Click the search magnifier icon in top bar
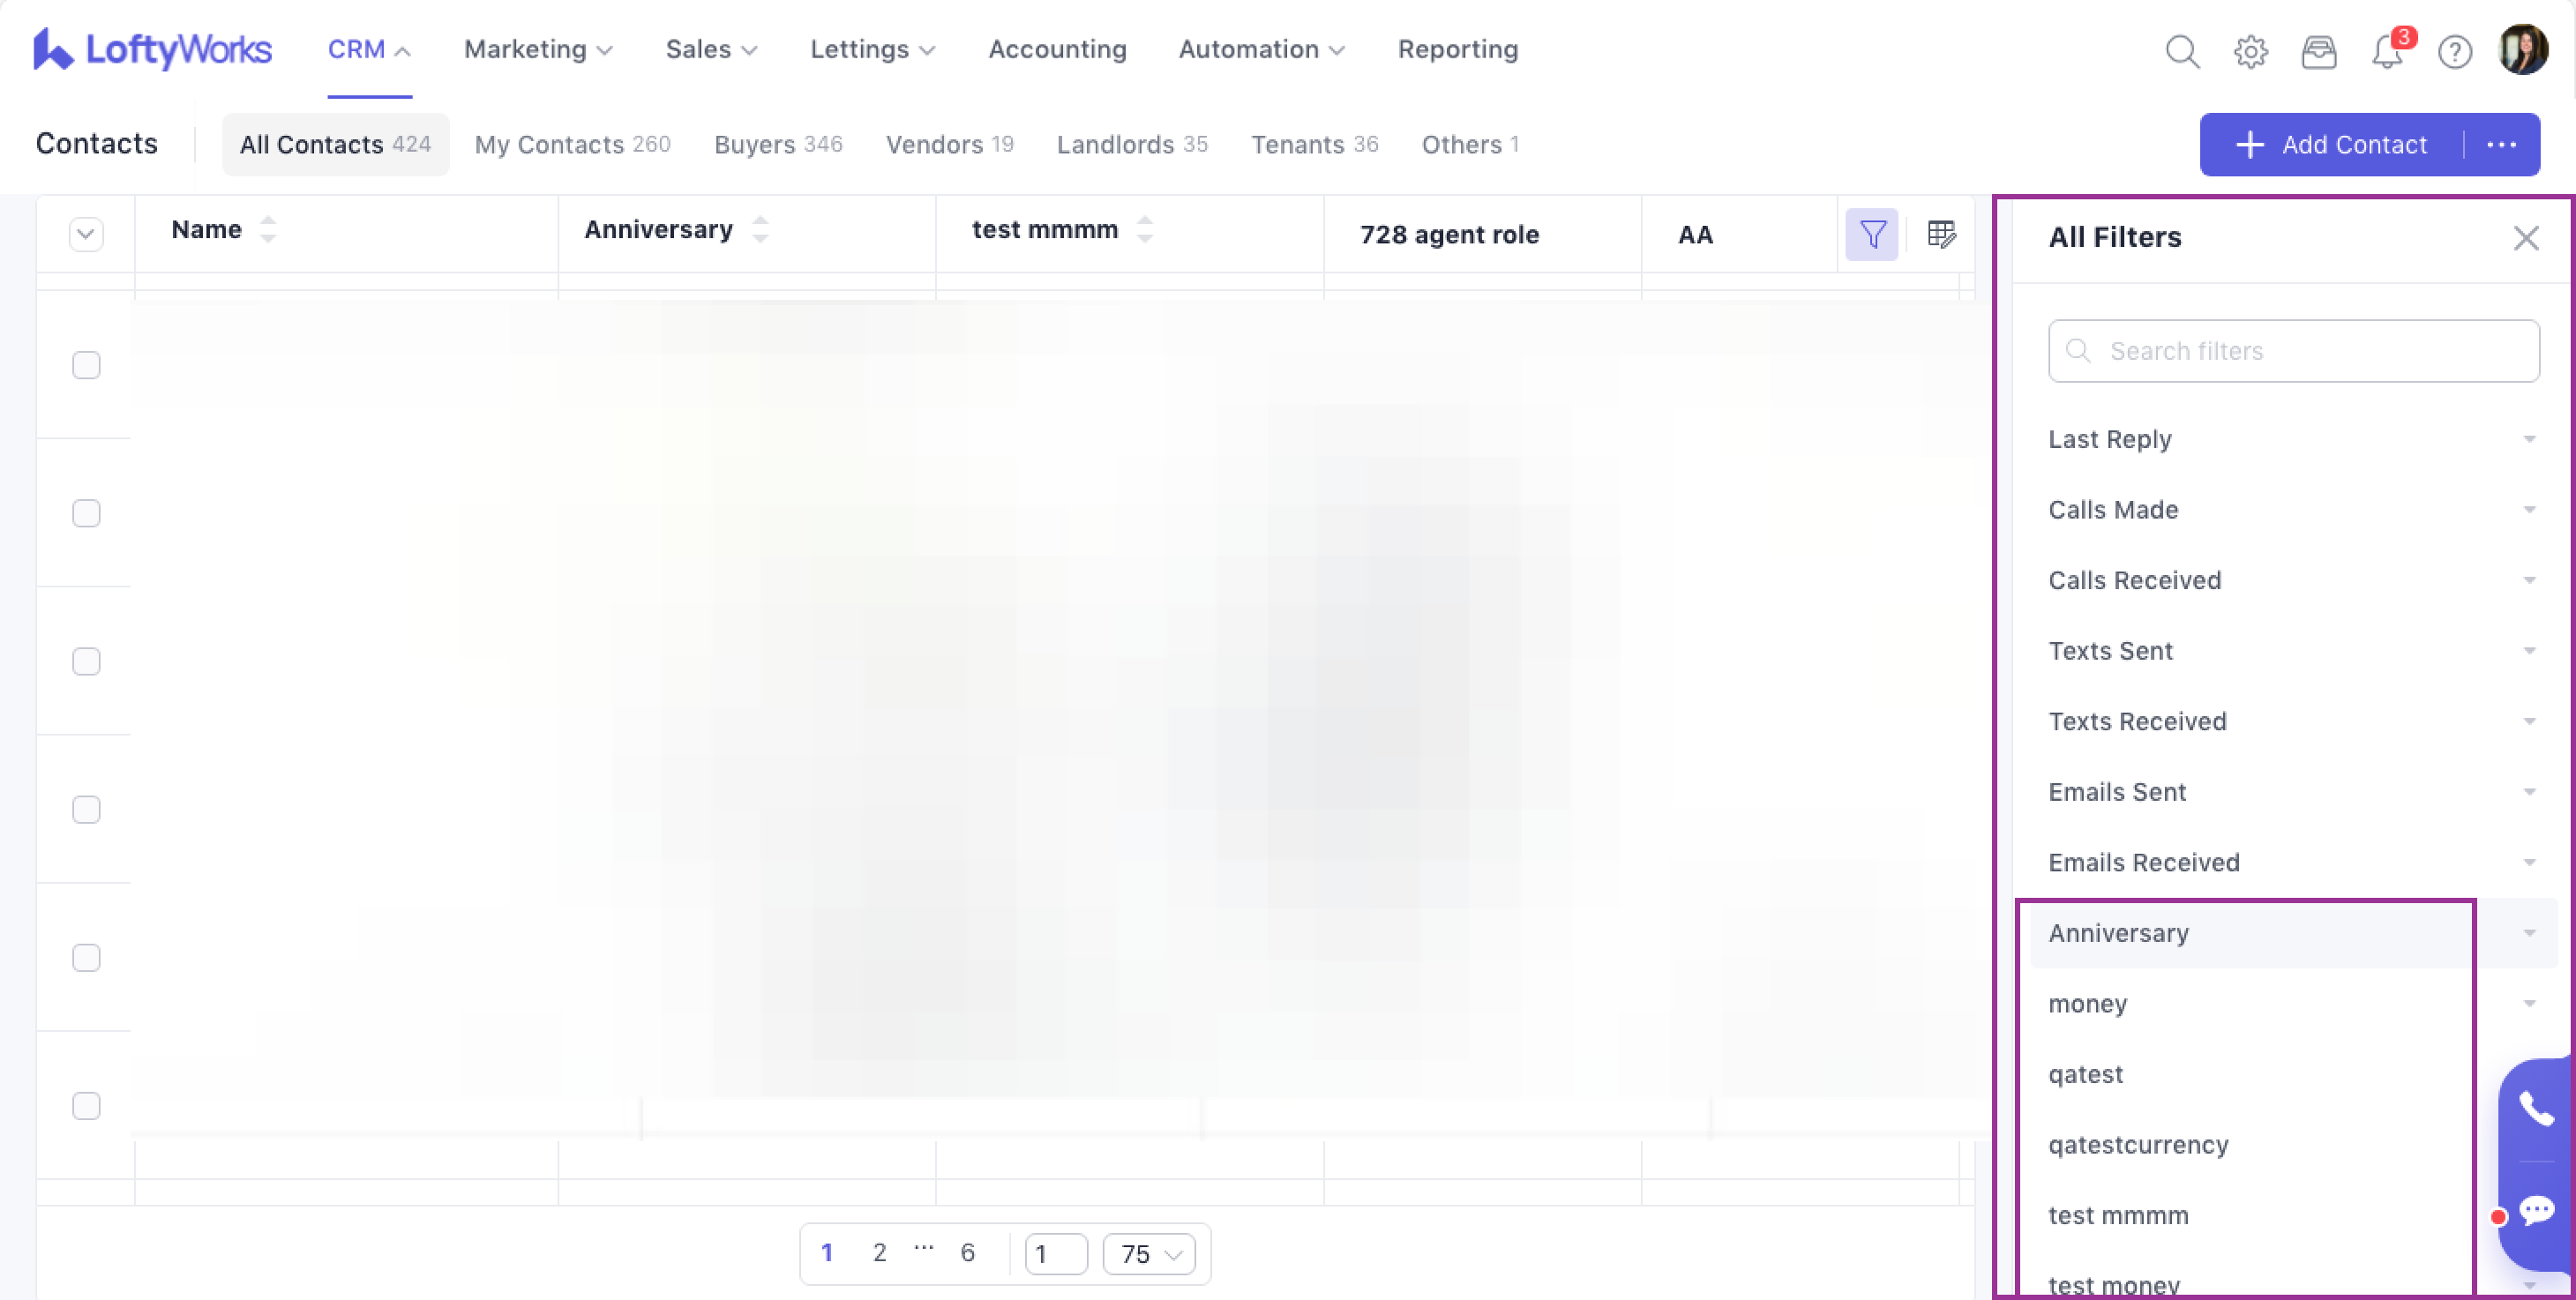 [2181, 51]
